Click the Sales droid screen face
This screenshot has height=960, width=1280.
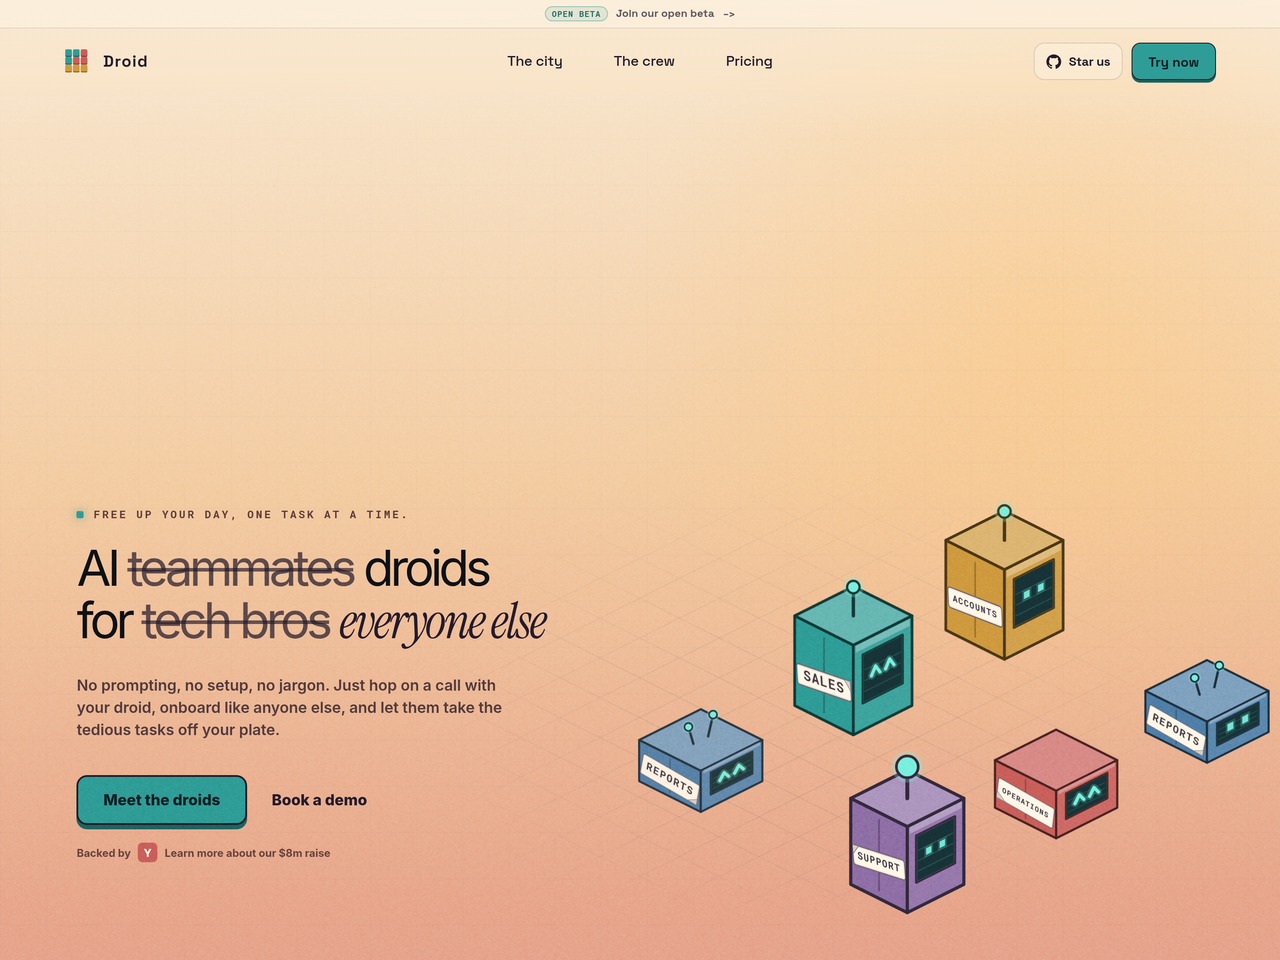click(x=883, y=668)
